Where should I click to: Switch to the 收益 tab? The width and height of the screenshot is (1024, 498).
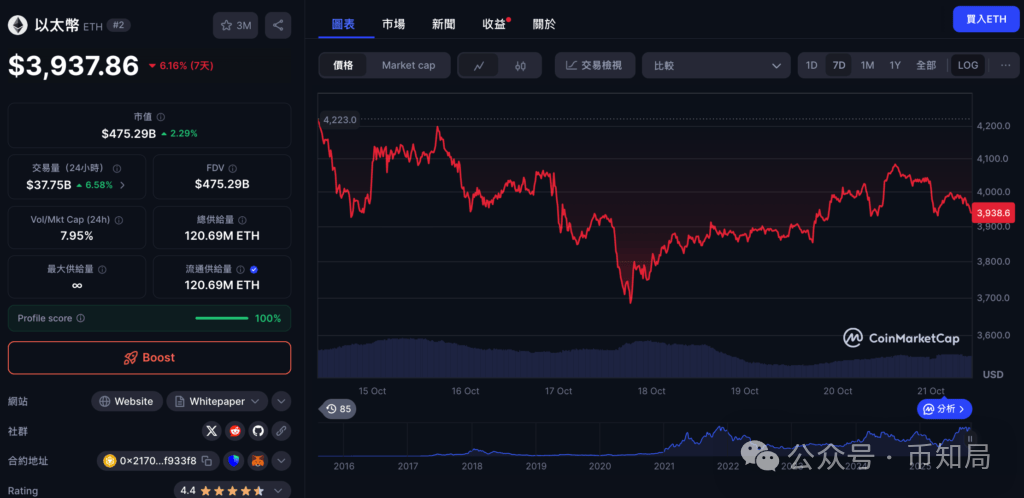[x=494, y=24]
